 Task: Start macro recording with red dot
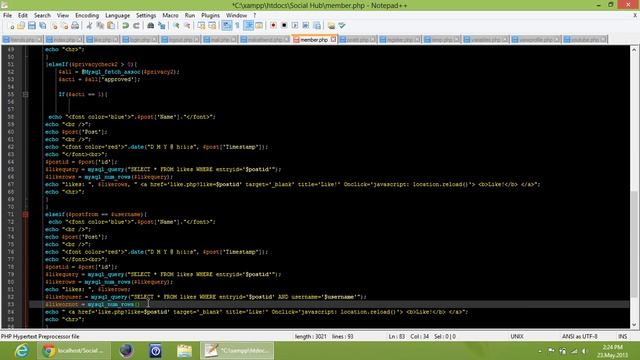tap(273, 25)
